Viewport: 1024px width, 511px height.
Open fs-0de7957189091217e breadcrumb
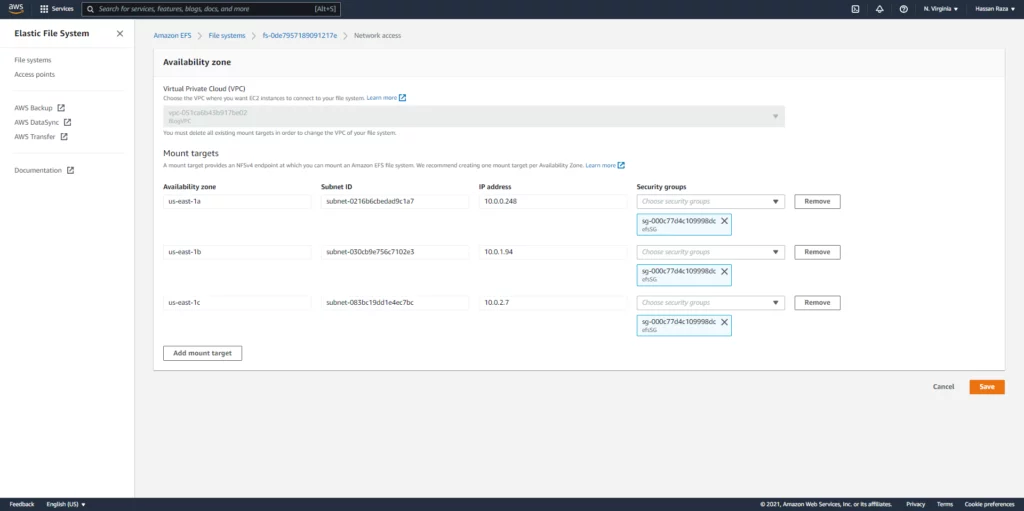pyautogui.click(x=300, y=36)
